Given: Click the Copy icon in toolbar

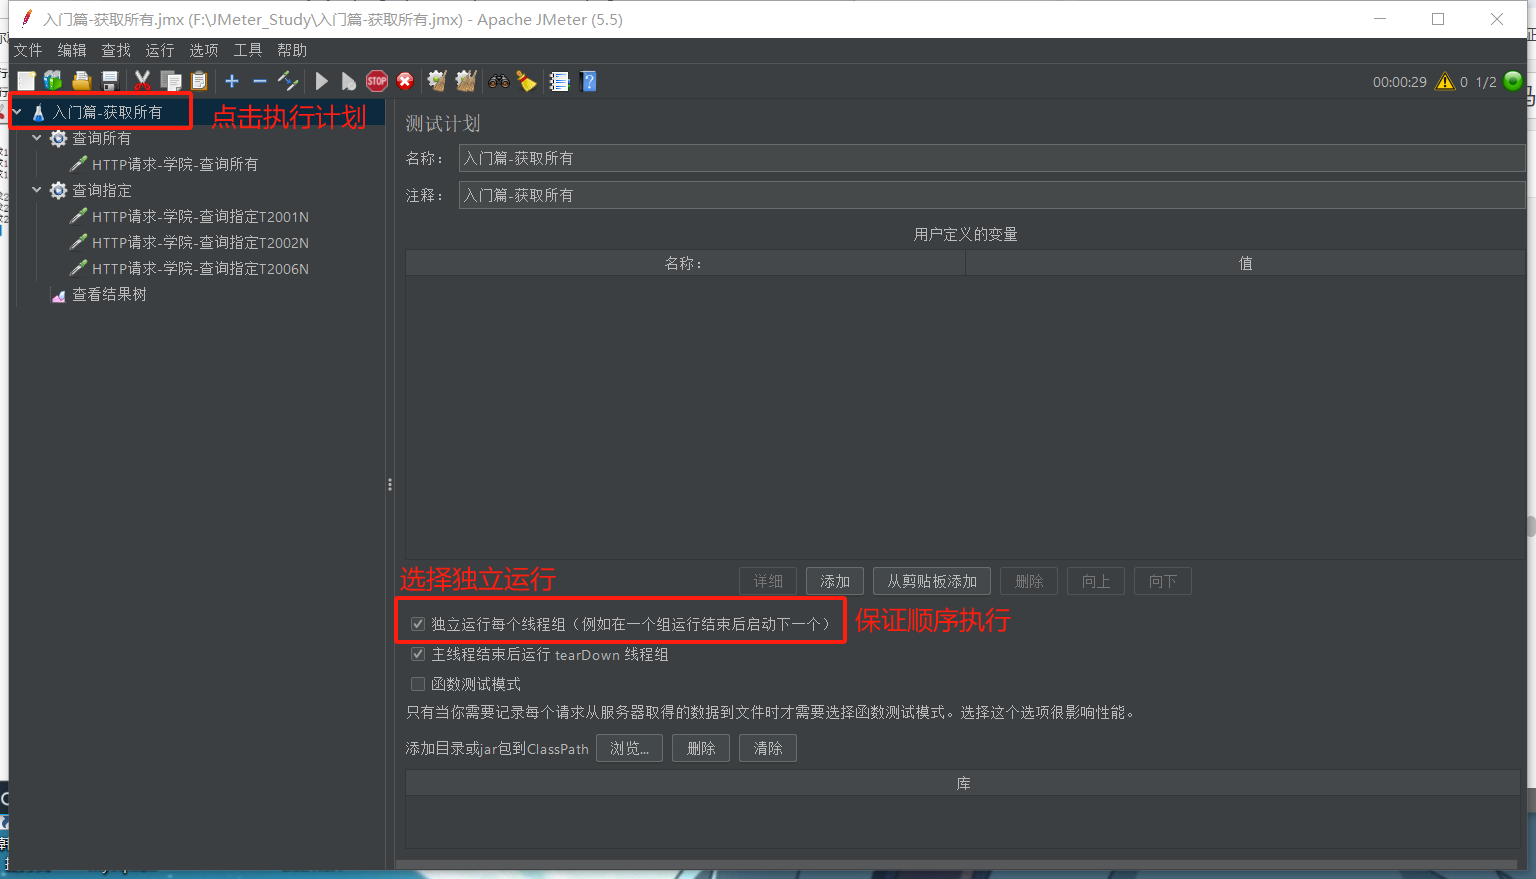Looking at the screenshot, I should [x=171, y=81].
